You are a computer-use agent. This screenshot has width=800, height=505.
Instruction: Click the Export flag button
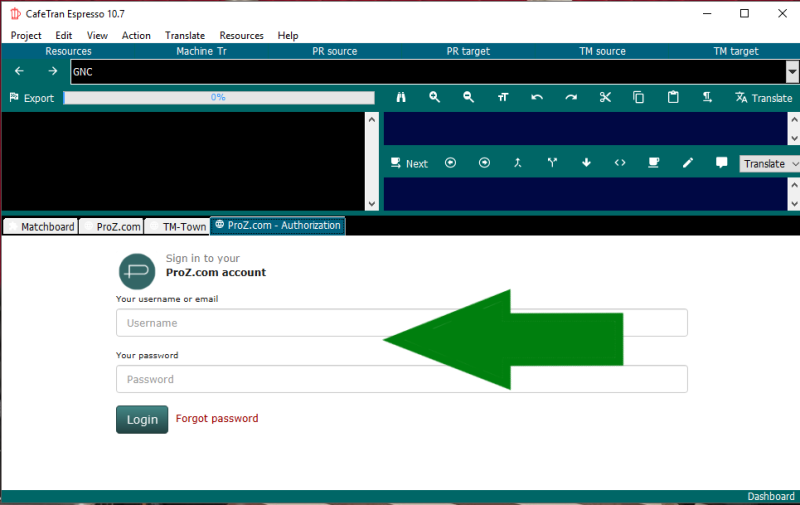[x=32, y=98]
